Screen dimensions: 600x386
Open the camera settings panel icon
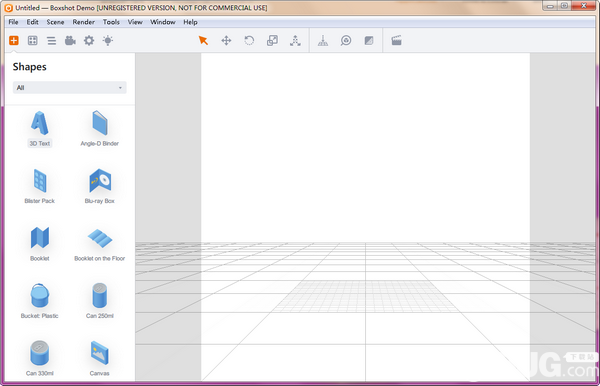(70, 40)
